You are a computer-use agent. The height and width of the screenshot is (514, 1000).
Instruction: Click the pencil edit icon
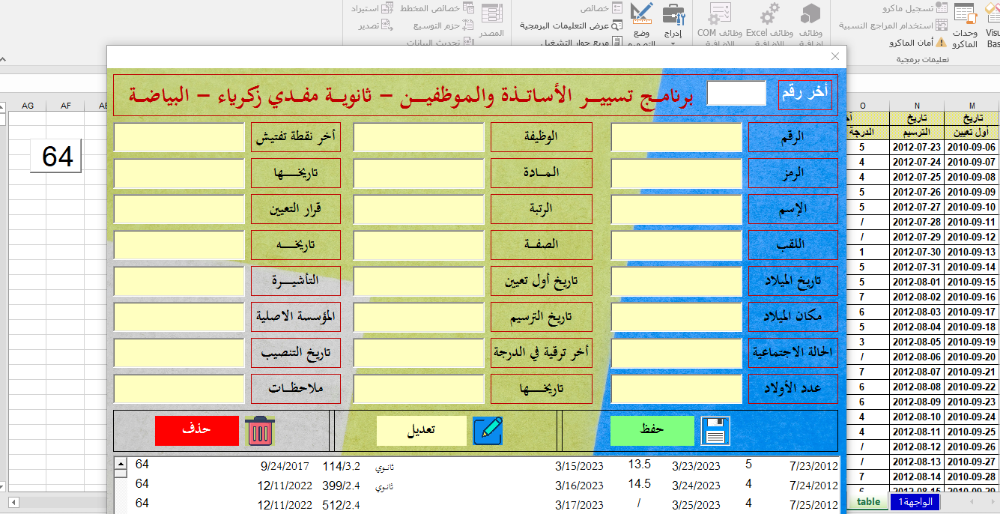488,430
